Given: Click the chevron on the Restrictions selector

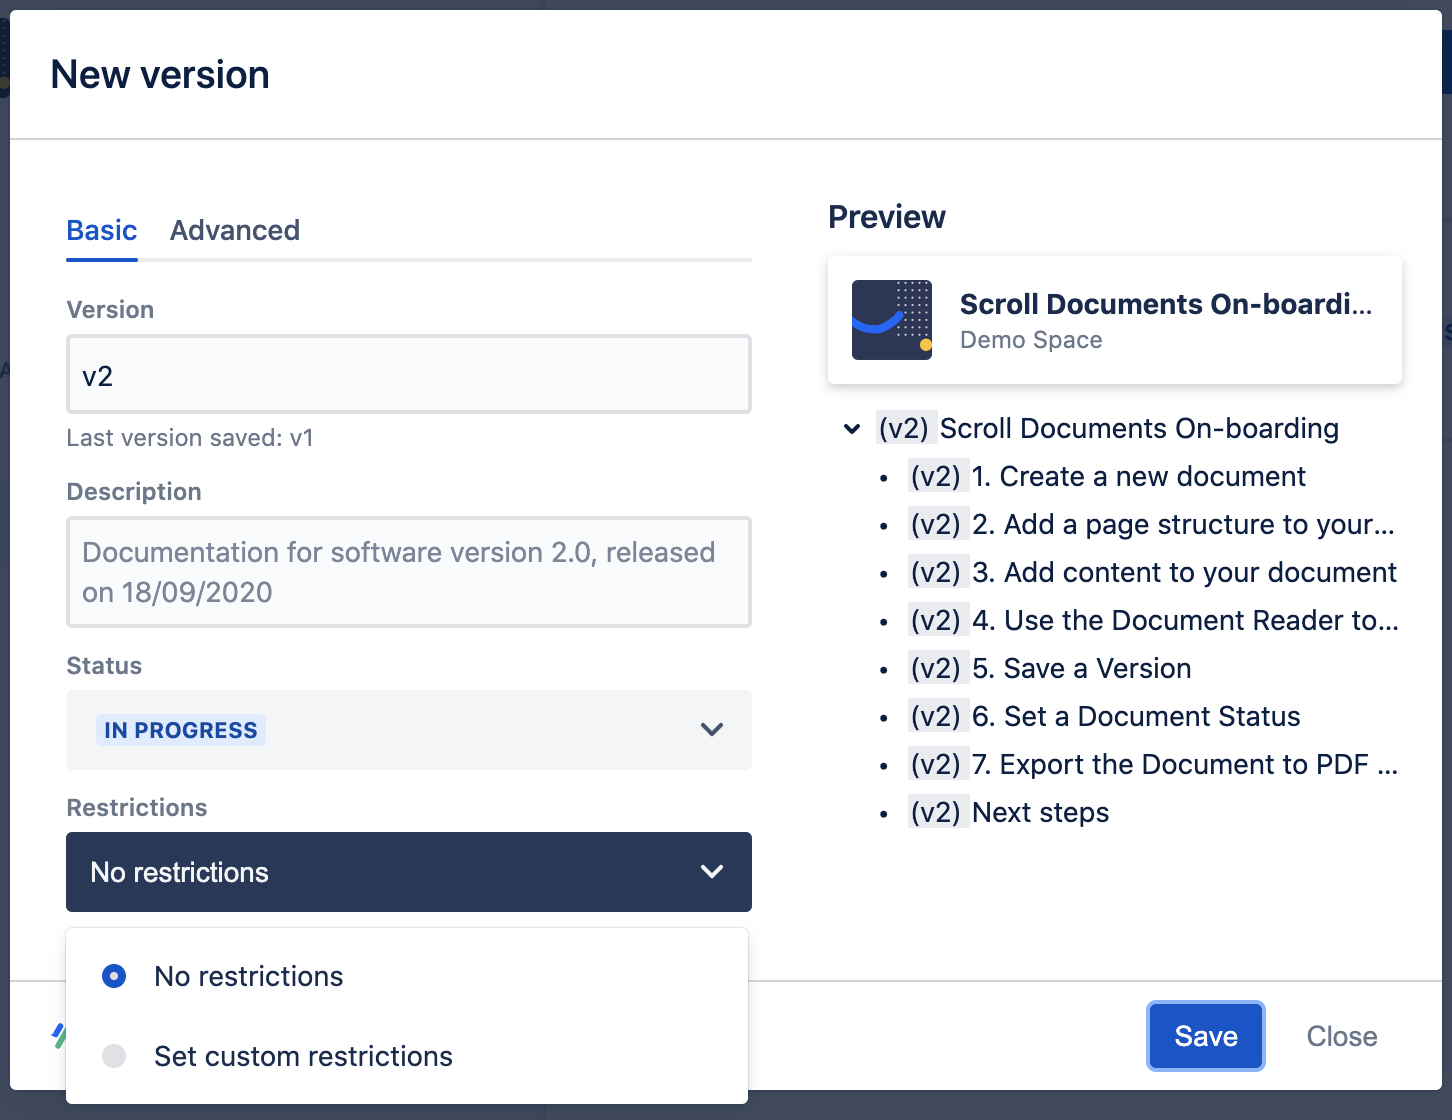Looking at the screenshot, I should 712,872.
